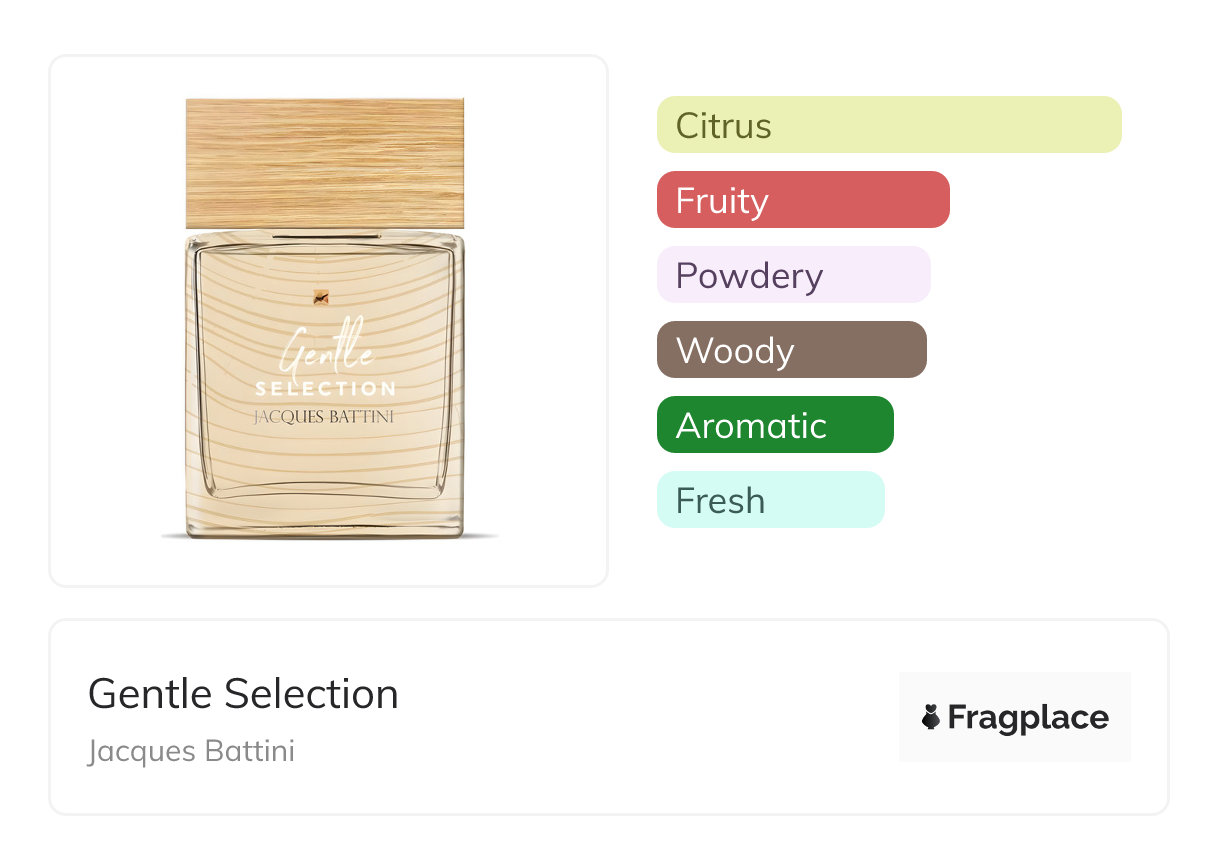Click the wooden cap of the perfume

(325, 163)
